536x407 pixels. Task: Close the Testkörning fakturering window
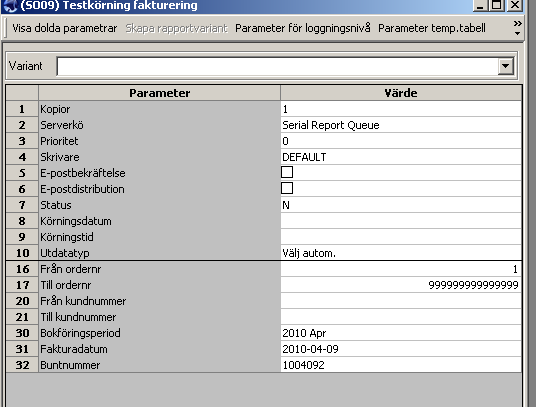click(514, 5)
